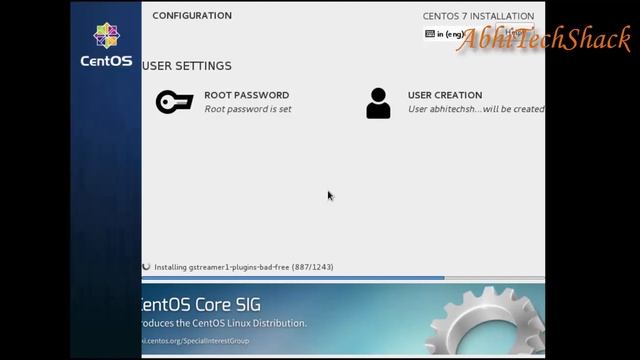
Task: Click the keyboard layout icon
Action: pyautogui.click(x=430, y=34)
